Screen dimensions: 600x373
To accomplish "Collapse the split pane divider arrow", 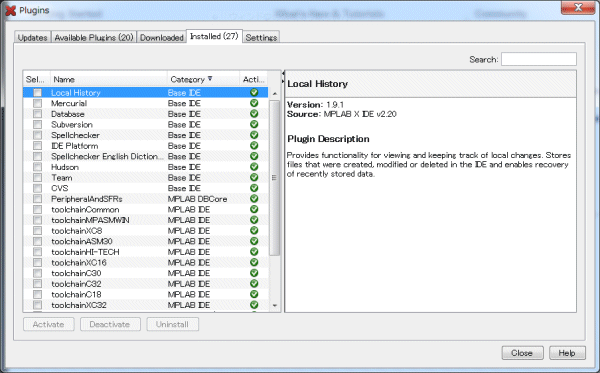I will 283,73.
